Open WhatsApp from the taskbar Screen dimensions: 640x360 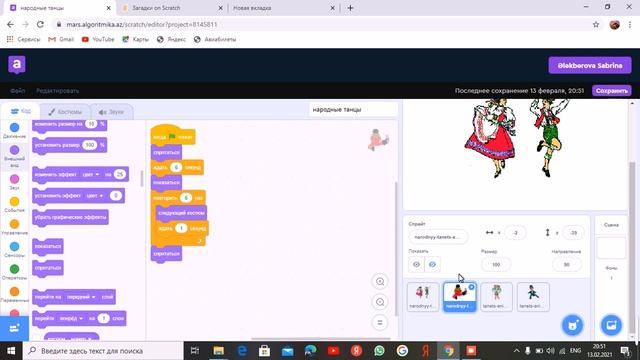[x=379, y=351]
